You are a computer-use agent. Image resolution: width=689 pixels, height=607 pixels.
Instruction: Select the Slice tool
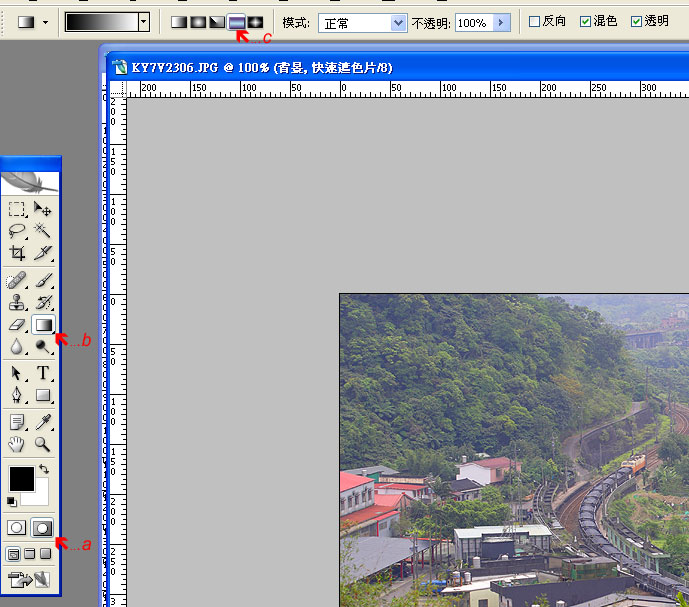(x=43, y=253)
